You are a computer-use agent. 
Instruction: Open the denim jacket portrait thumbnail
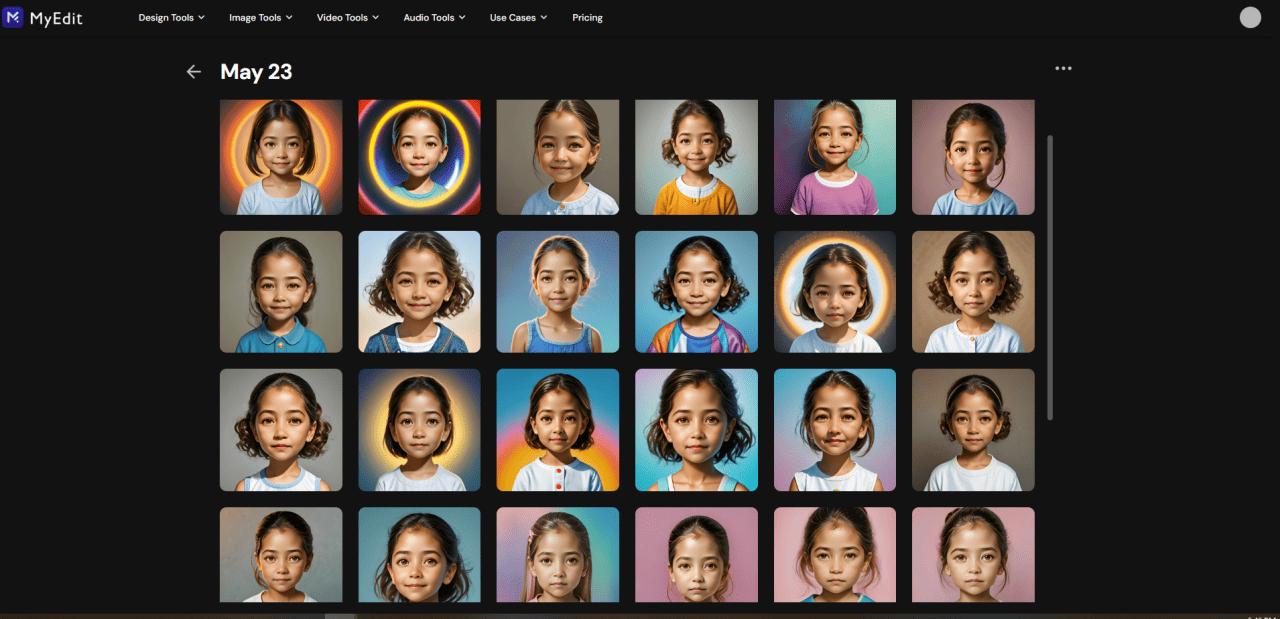pos(419,291)
